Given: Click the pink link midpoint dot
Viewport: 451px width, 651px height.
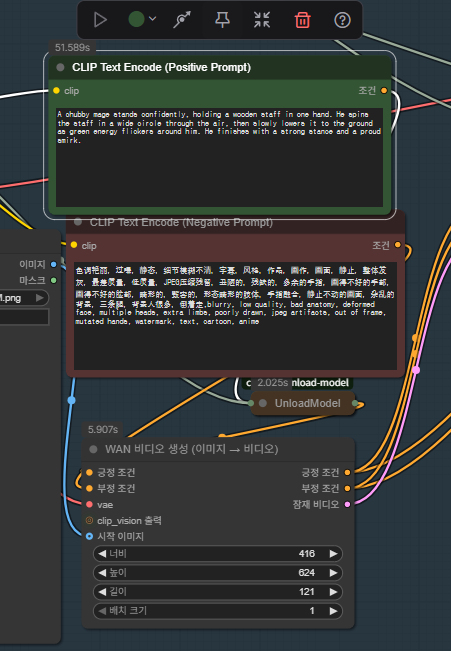Looking at the screenshot, I should pyautogui.click(x=416, y=370).
